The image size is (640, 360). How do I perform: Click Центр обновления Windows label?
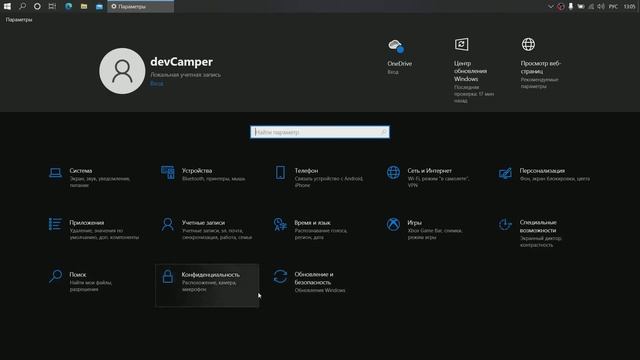pyautogui.click(x=470, y=71)
